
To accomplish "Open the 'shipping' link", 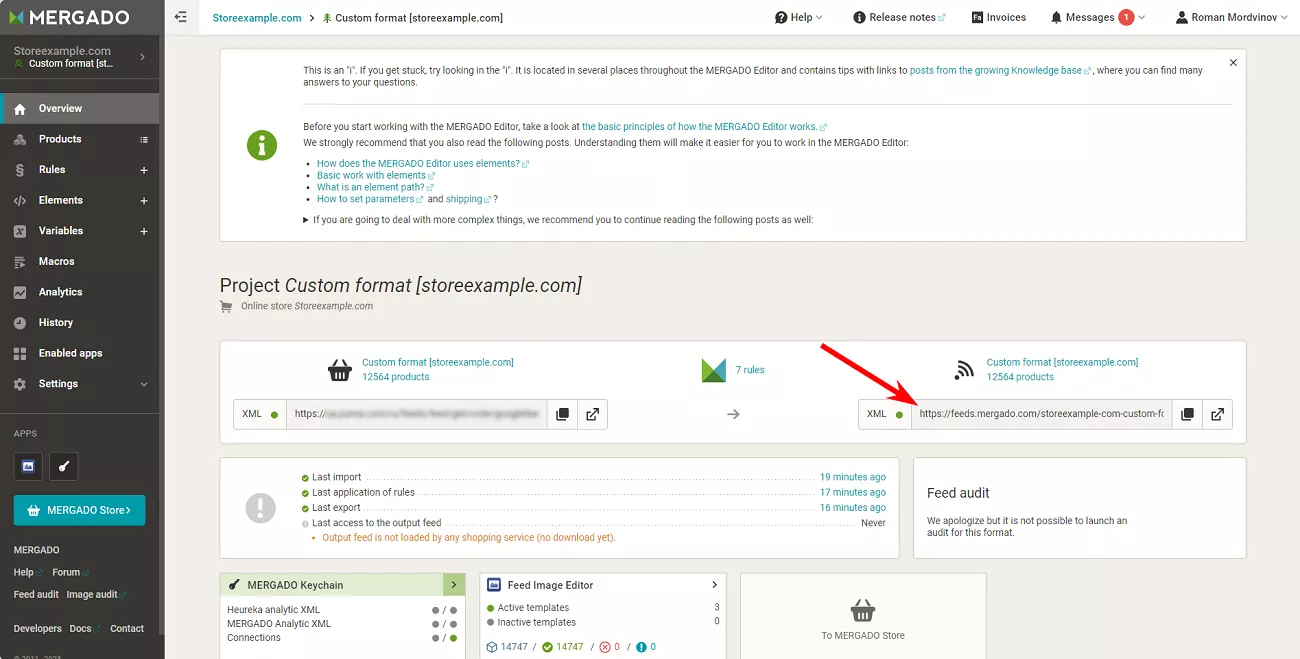I will 467,199.
